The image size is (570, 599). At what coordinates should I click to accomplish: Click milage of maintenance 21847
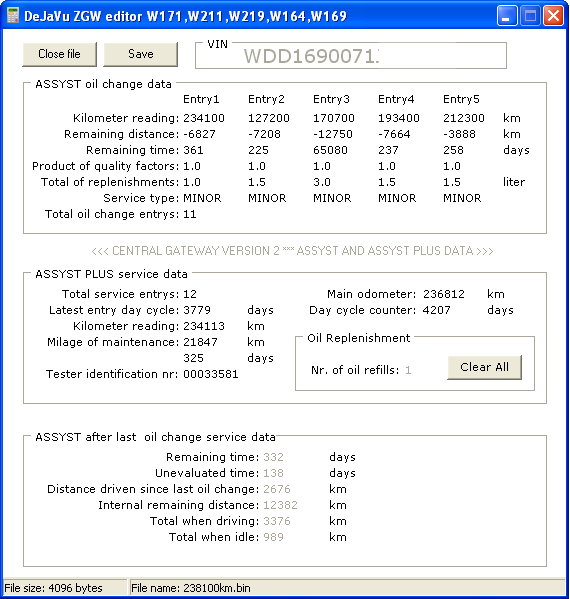tap(200, 342)
